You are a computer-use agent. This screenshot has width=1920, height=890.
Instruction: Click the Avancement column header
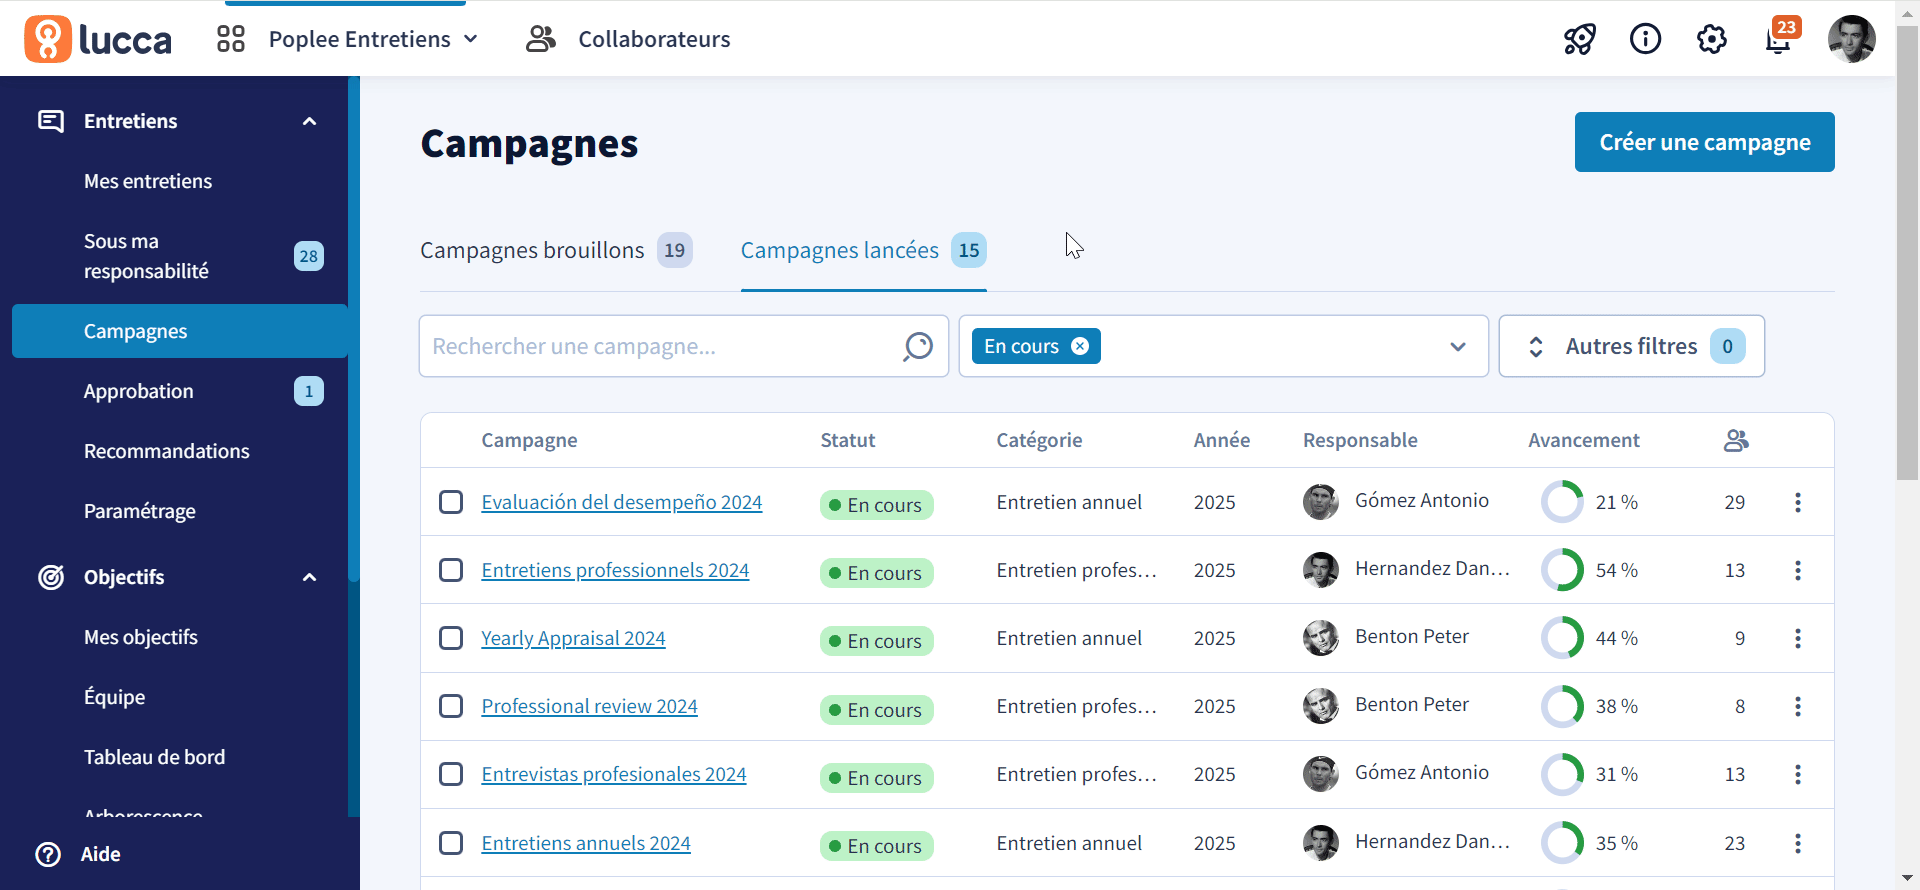point(1583,440)
